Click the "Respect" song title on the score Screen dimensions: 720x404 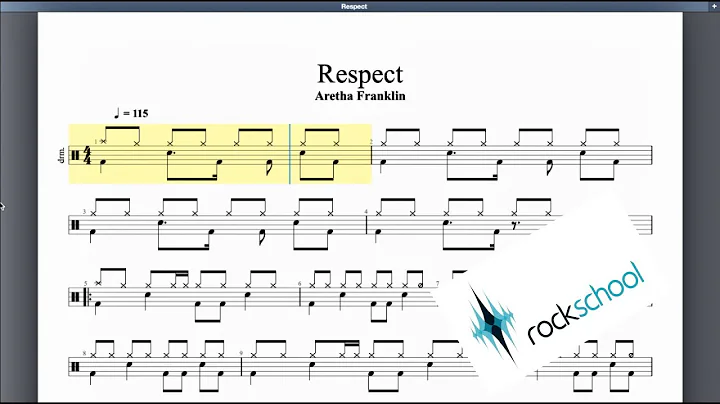(x=360, y=74)
